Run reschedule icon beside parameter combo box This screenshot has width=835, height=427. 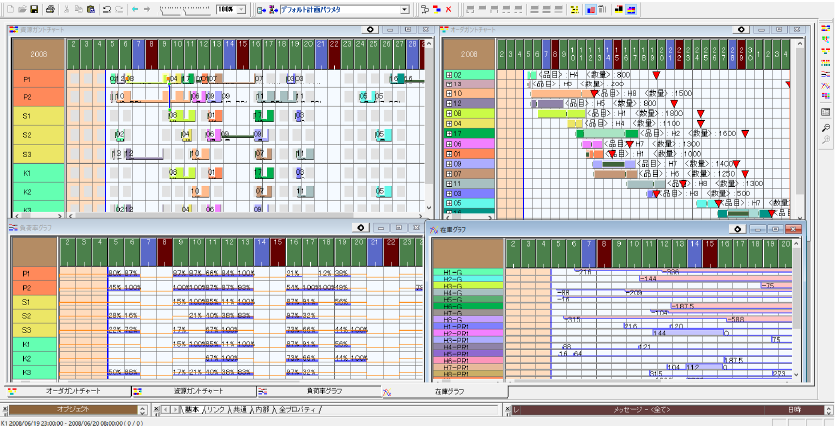point(273,10)
